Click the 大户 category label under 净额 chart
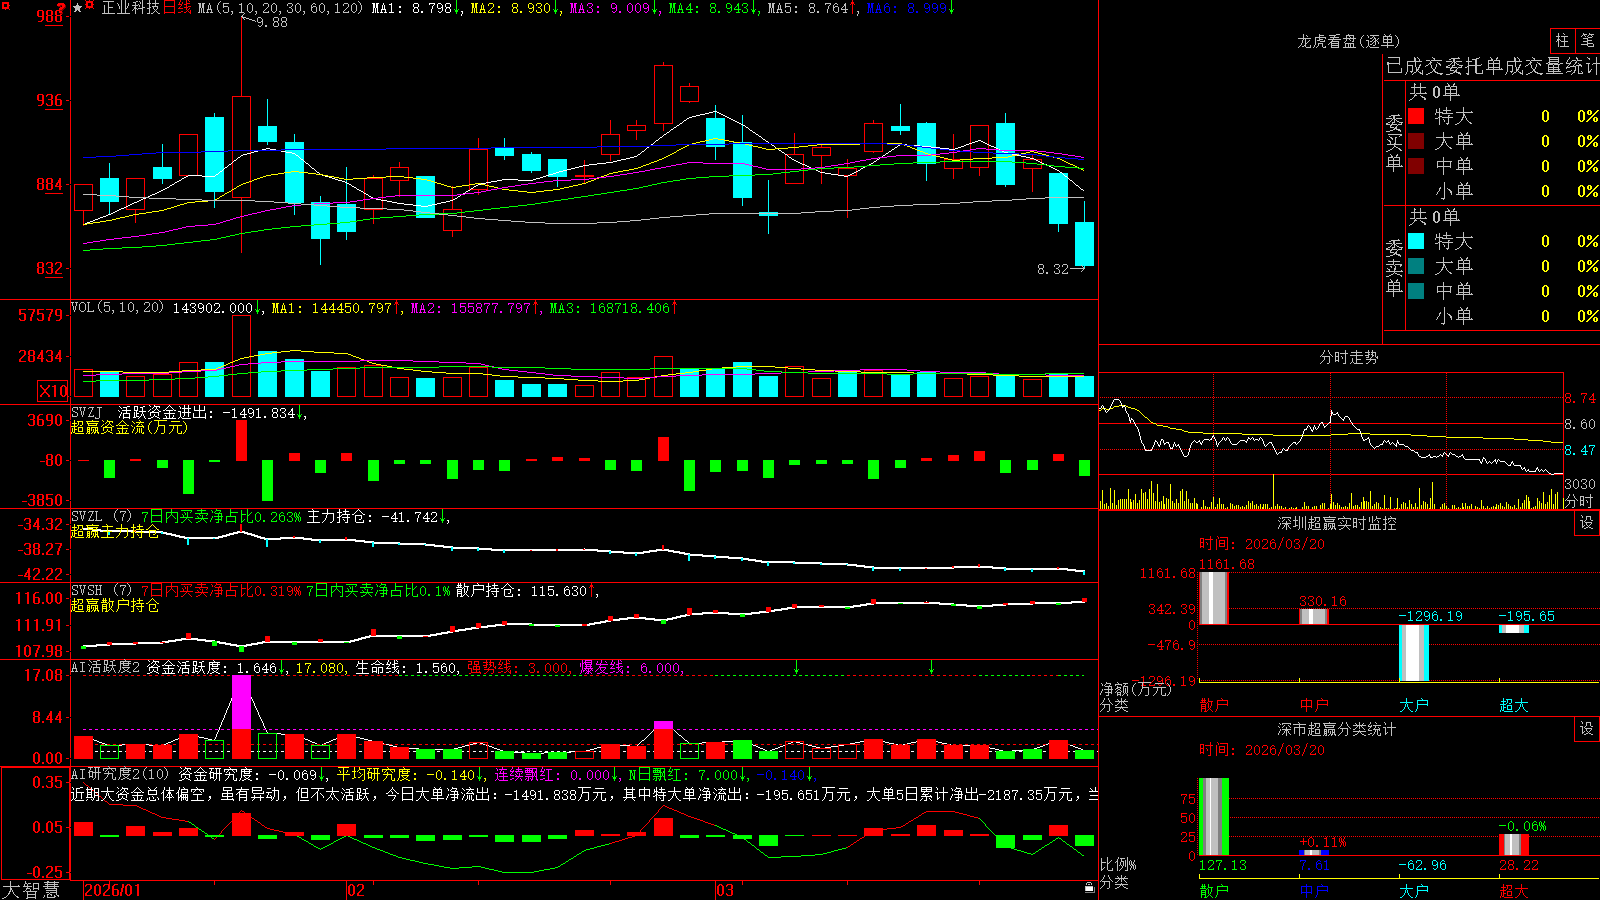1600x900 pixels. point(1413,705)
